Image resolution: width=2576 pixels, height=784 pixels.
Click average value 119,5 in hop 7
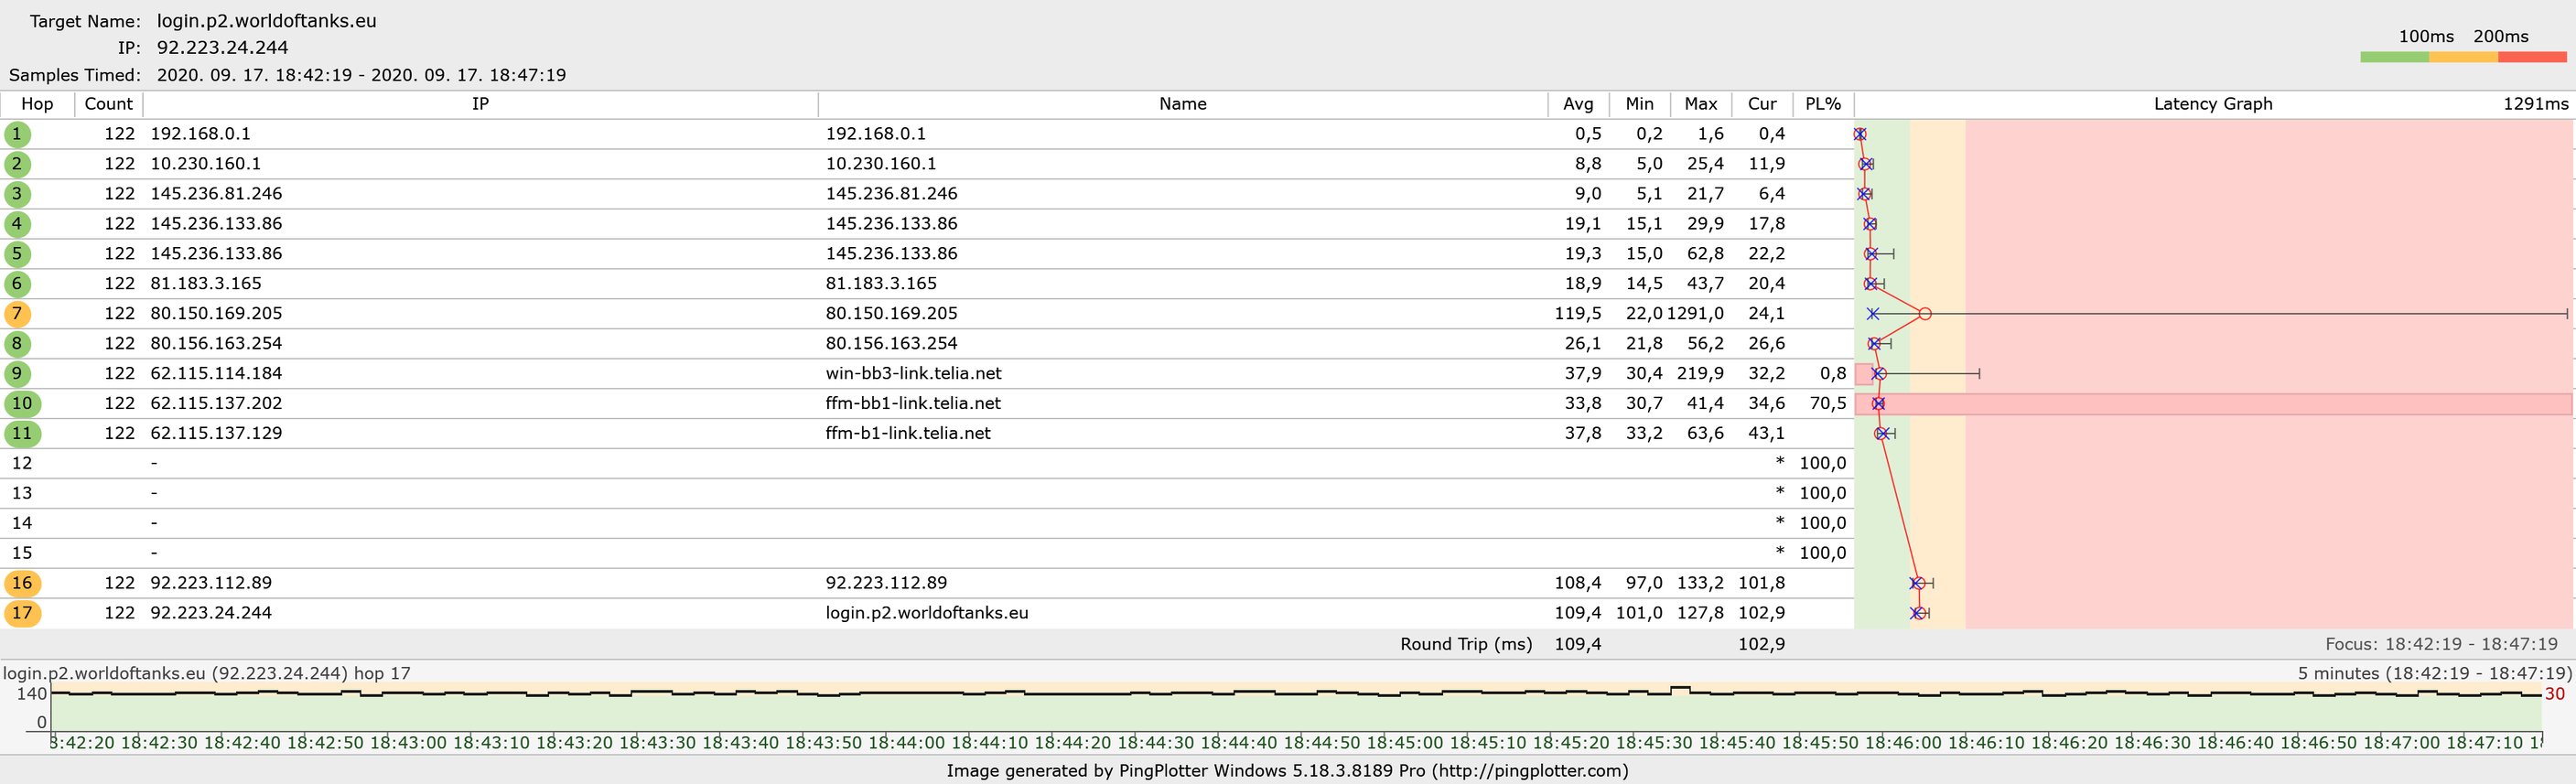[1578, 314]
